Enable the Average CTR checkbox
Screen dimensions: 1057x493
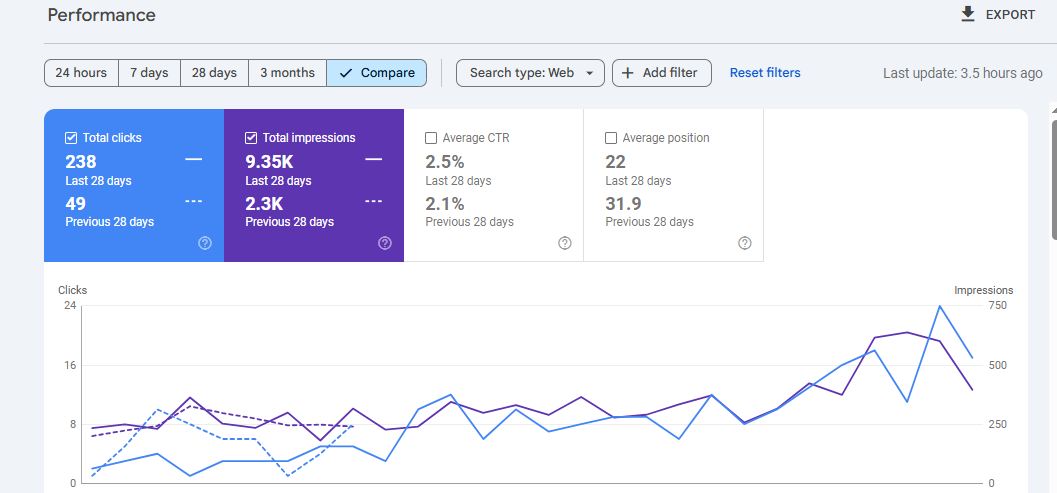[431, 138]
